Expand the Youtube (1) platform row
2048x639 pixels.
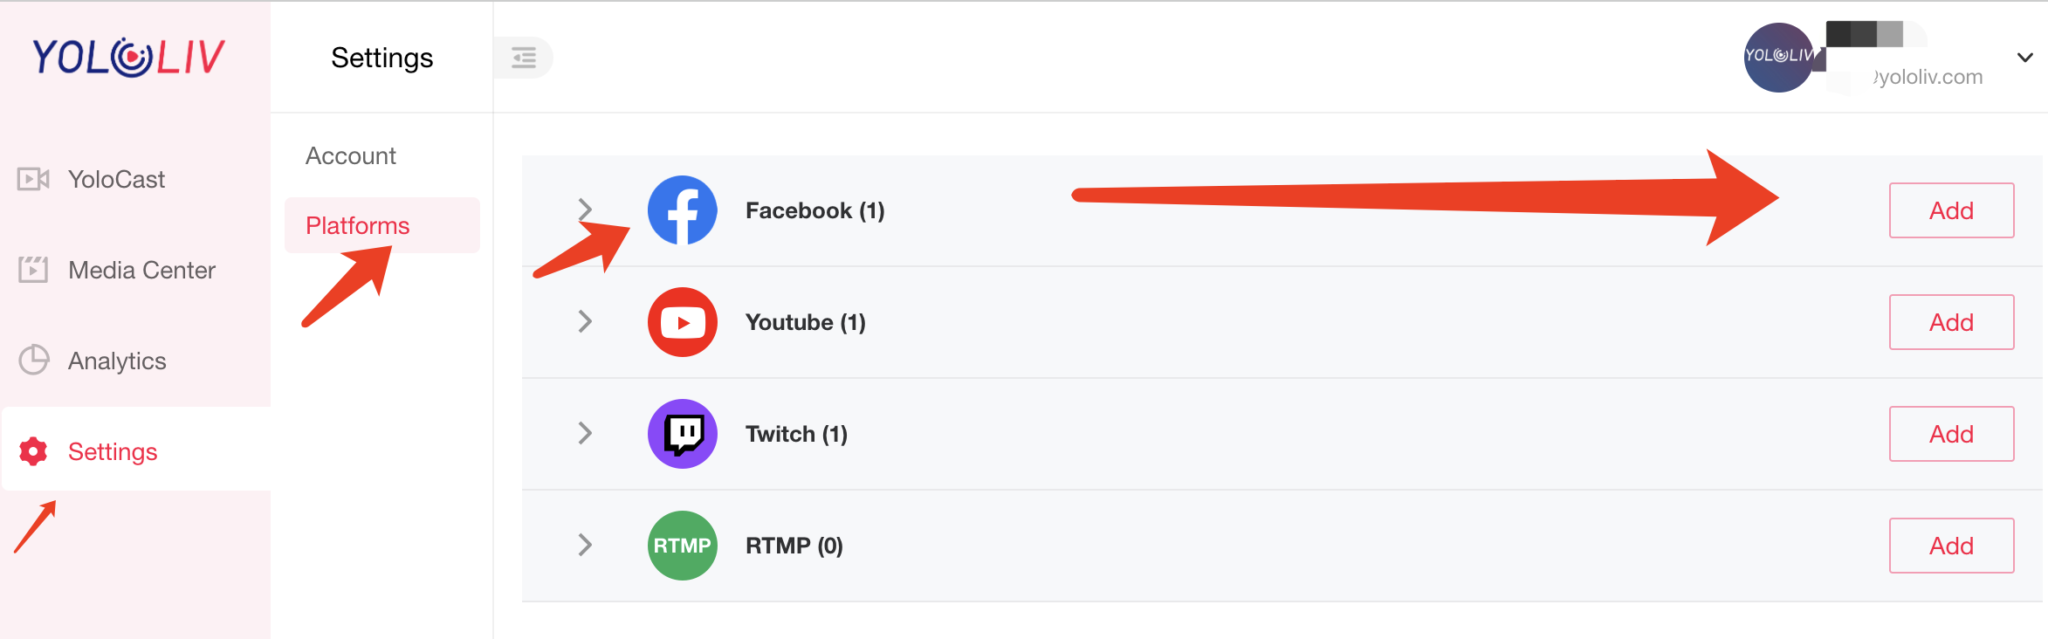pyautogui.click(x=584, y=322)
